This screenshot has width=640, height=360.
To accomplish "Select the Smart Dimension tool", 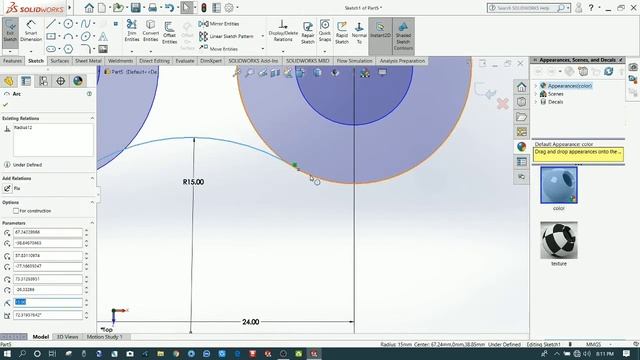I will tap(31, 31).
